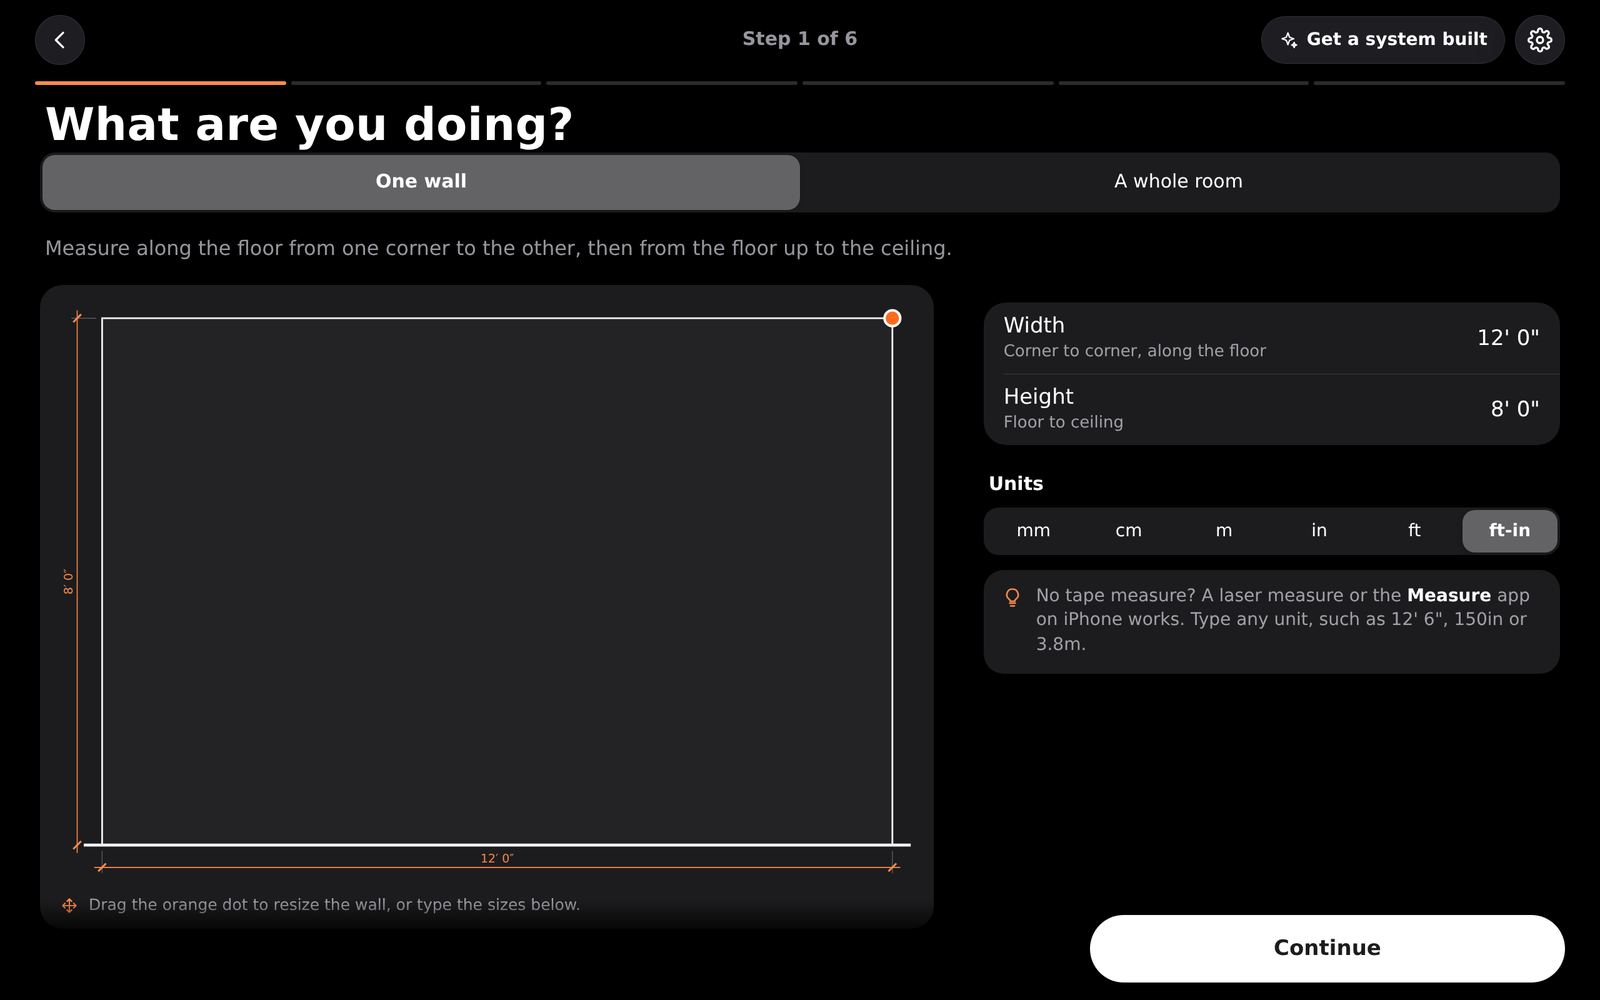Edit the Width value 12' 0"
Screen dimensions: 1600x1000
(1508, 338)
